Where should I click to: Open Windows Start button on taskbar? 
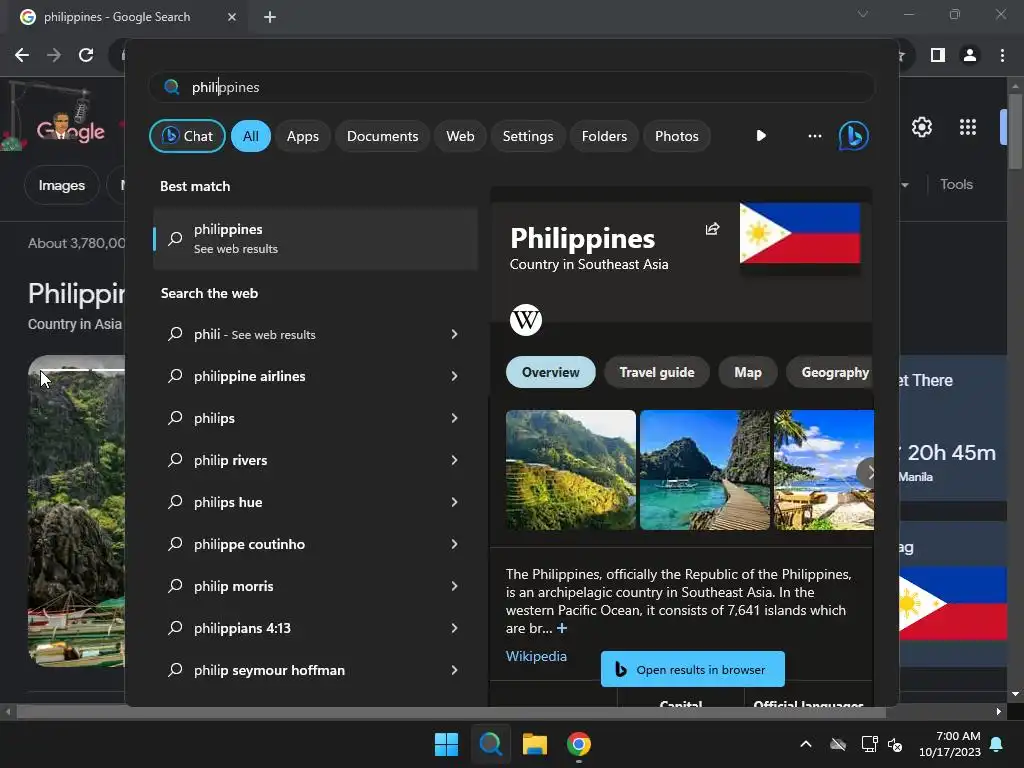coord(446,744)
